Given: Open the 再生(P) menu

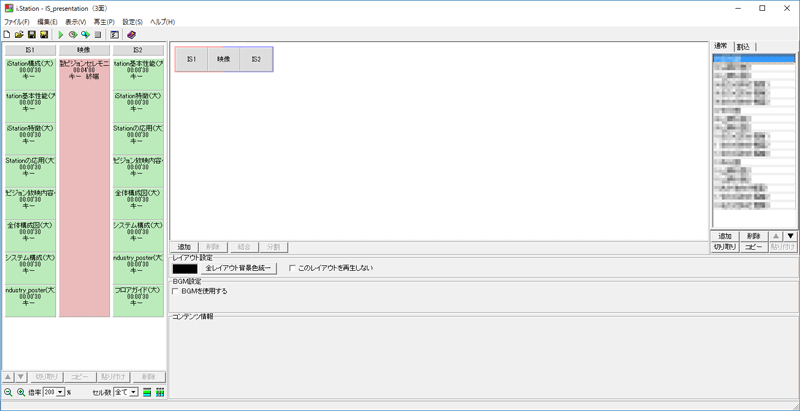Looking at the screenshot, I should click(x=103, y=21).
